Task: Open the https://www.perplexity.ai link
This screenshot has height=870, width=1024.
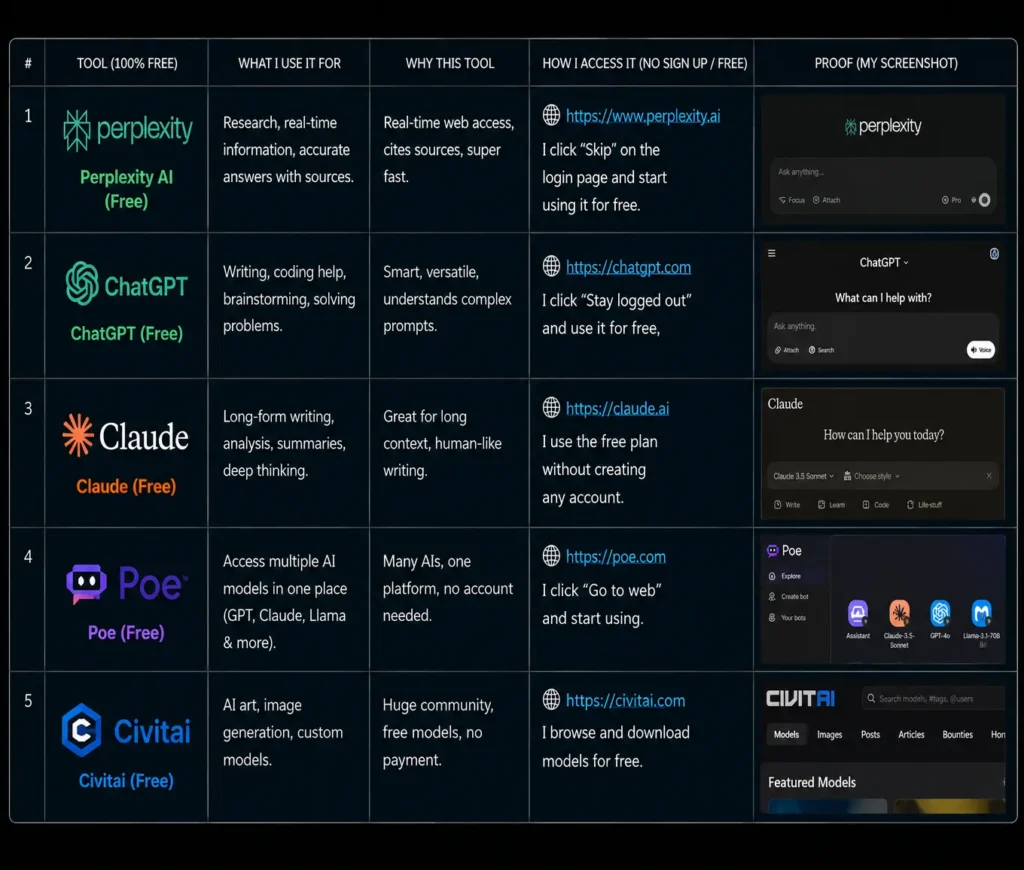Action: click(x=643, y=116)
